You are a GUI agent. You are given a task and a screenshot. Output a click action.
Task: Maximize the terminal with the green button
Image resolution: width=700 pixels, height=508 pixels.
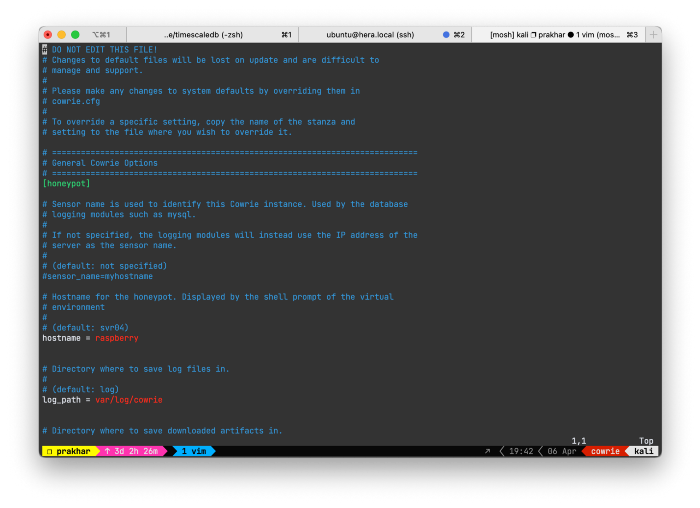pyautogui.click(x=75, y=35)
